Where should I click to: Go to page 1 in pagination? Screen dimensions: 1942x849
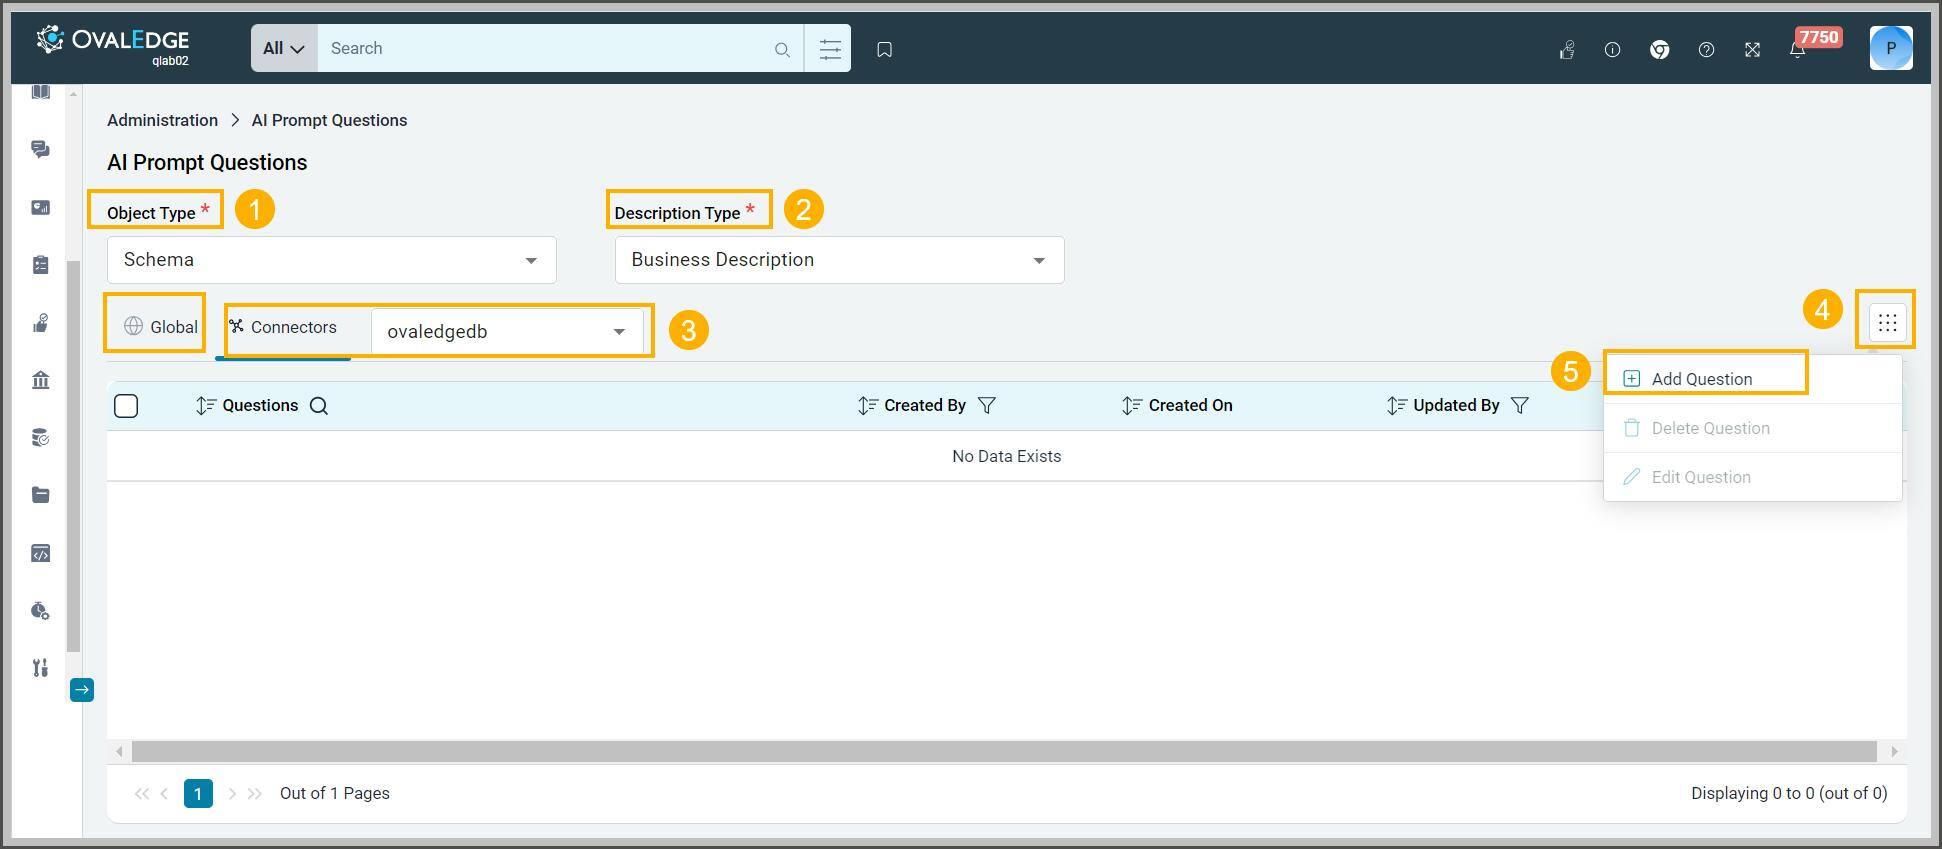click(x=198, y=794)
